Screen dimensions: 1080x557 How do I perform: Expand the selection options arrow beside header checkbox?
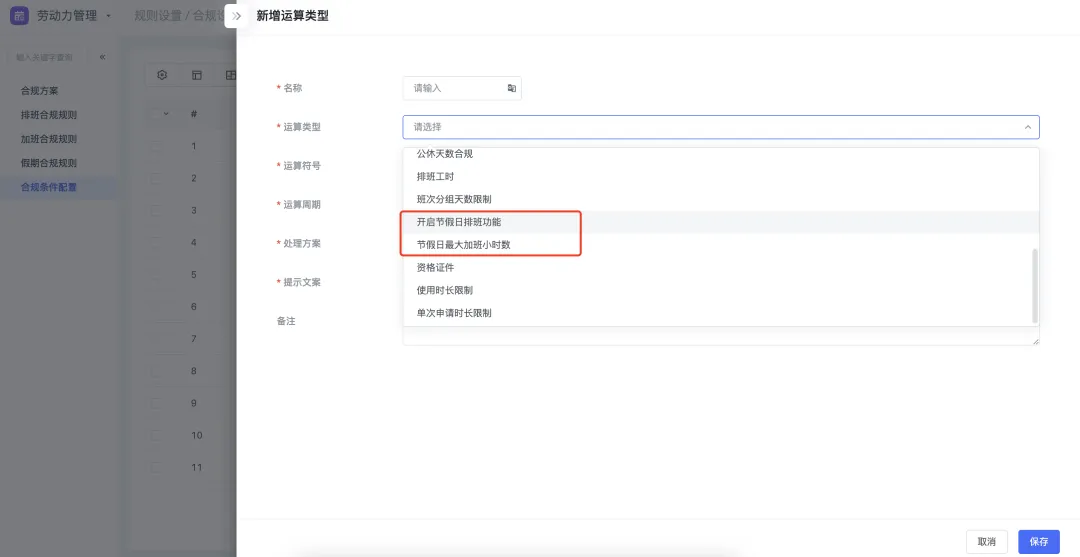(x=166, y=114)
